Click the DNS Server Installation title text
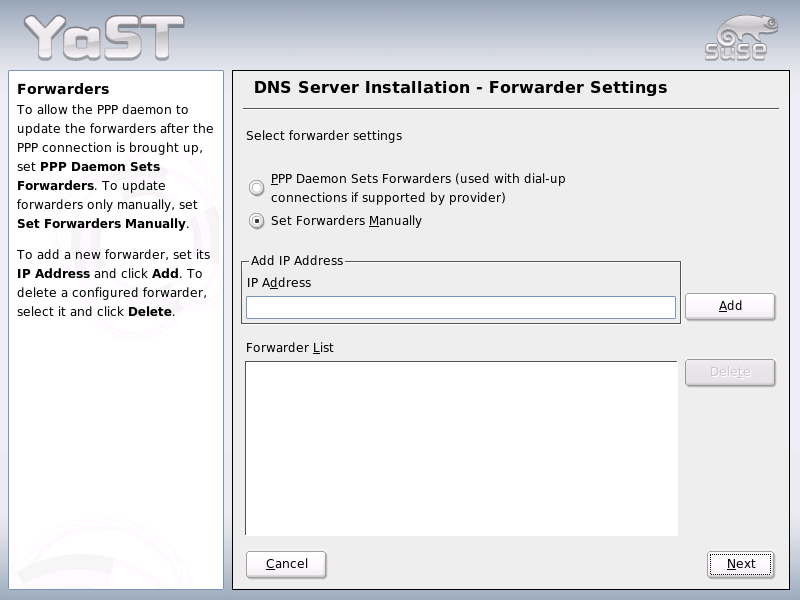The width and height of the screenshot is (800, 600). [460, 87]
